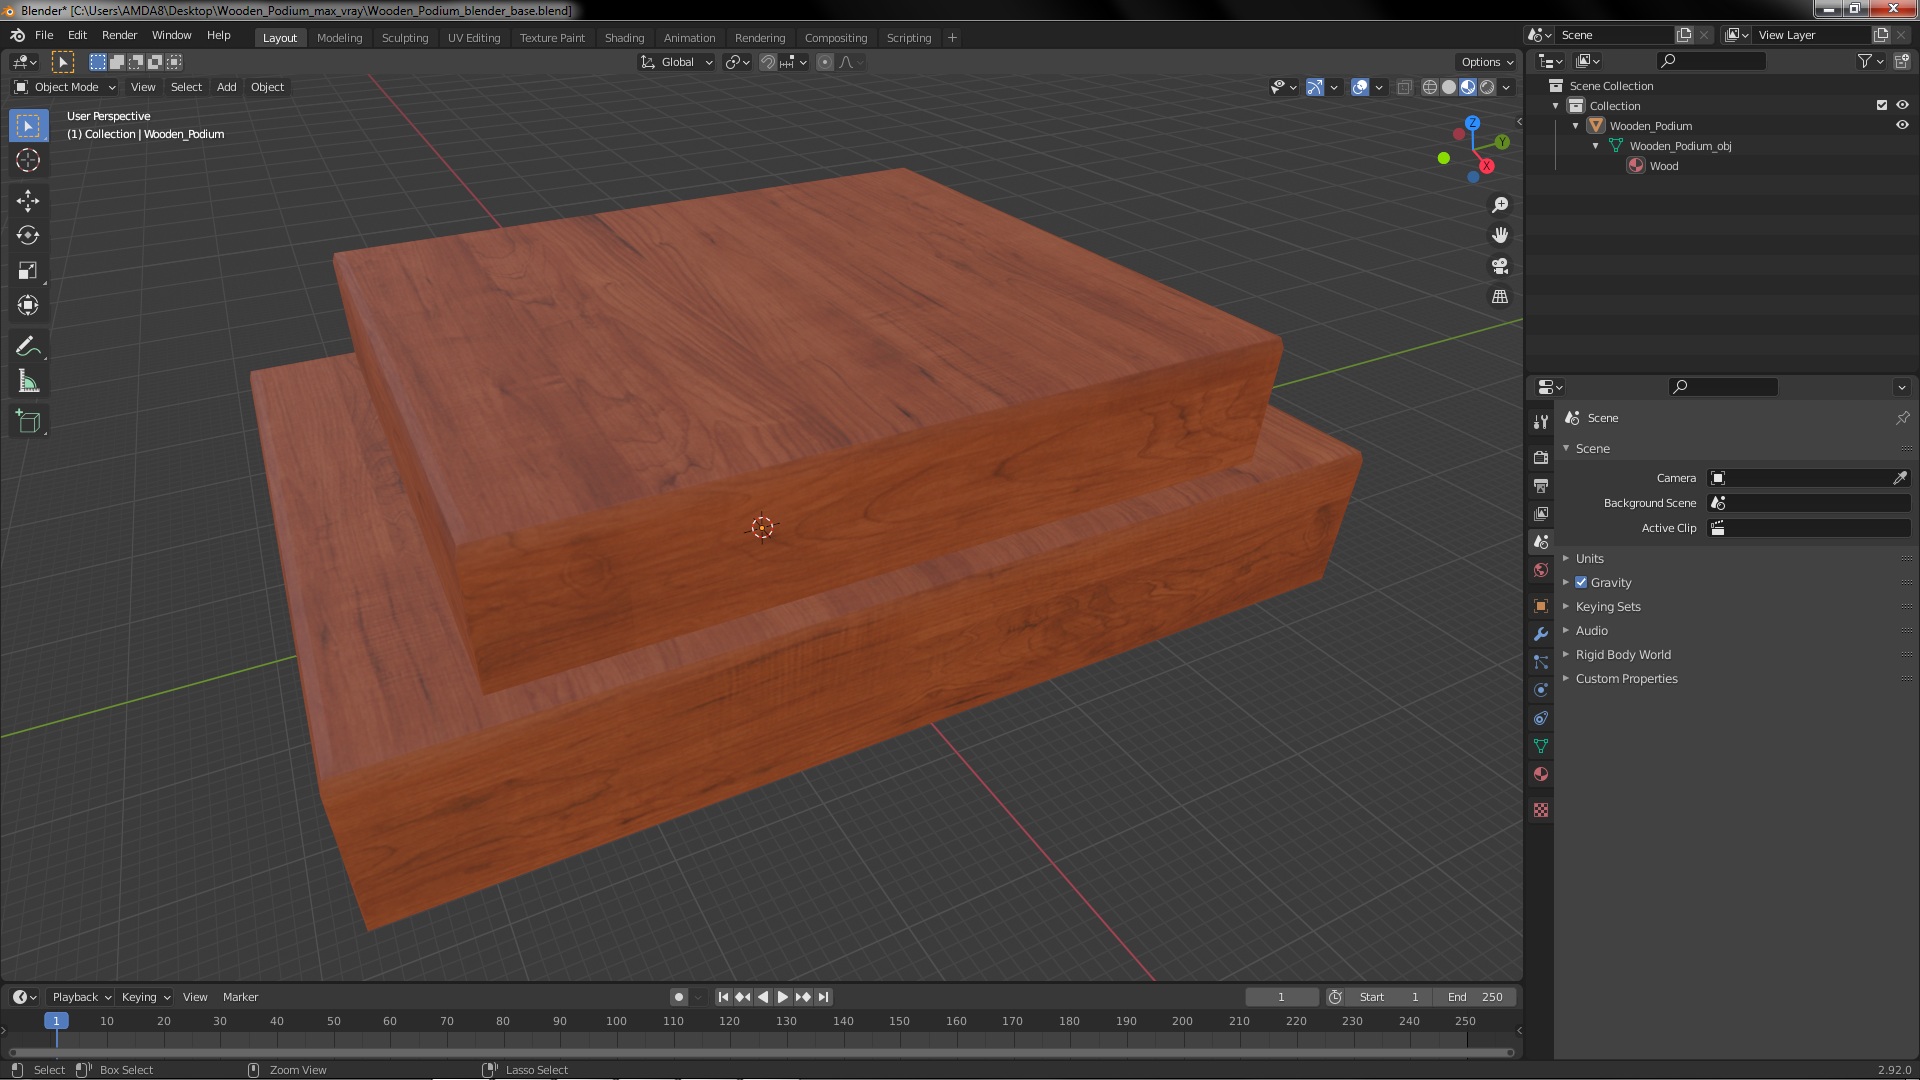This screenshot has height=1080, width=1920.
Task: Enable the Gravity checkbox
Action: pos(1581,582)
